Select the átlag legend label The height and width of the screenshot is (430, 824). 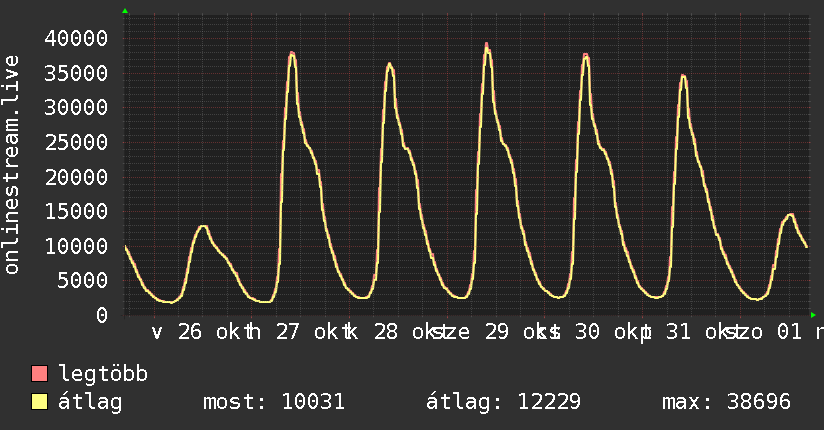click(90, 402)
